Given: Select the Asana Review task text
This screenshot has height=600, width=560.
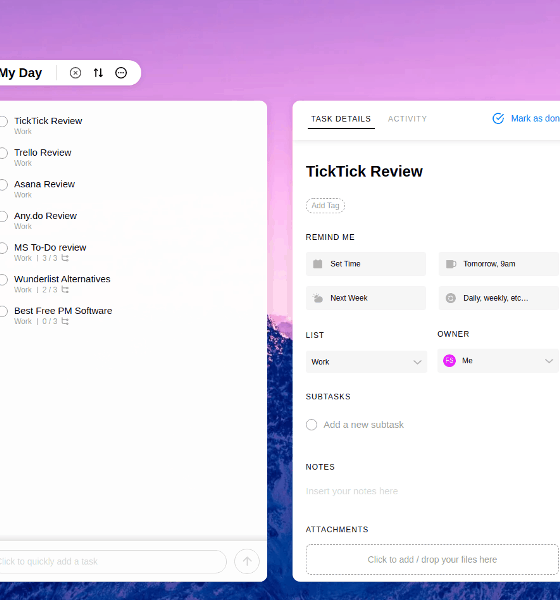Looking at the screenshot, I should tap(45, 184).
